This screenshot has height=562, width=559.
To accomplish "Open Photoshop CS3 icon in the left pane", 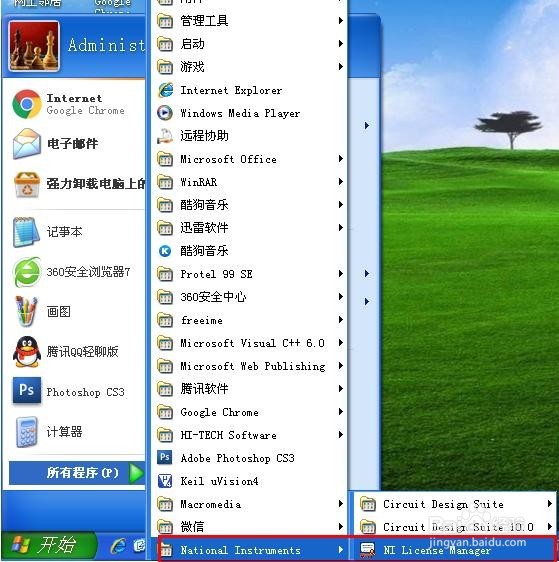I will coord(27,391).
